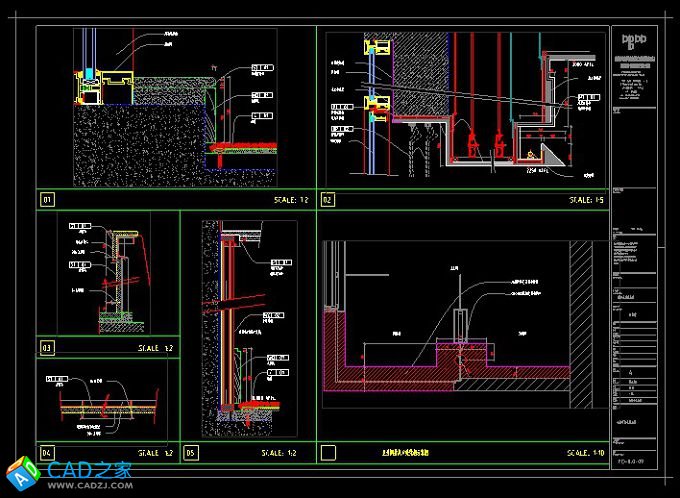Select the detail number 01 box
The height and width of the screenshot is (498, 680).
(46, 200)
